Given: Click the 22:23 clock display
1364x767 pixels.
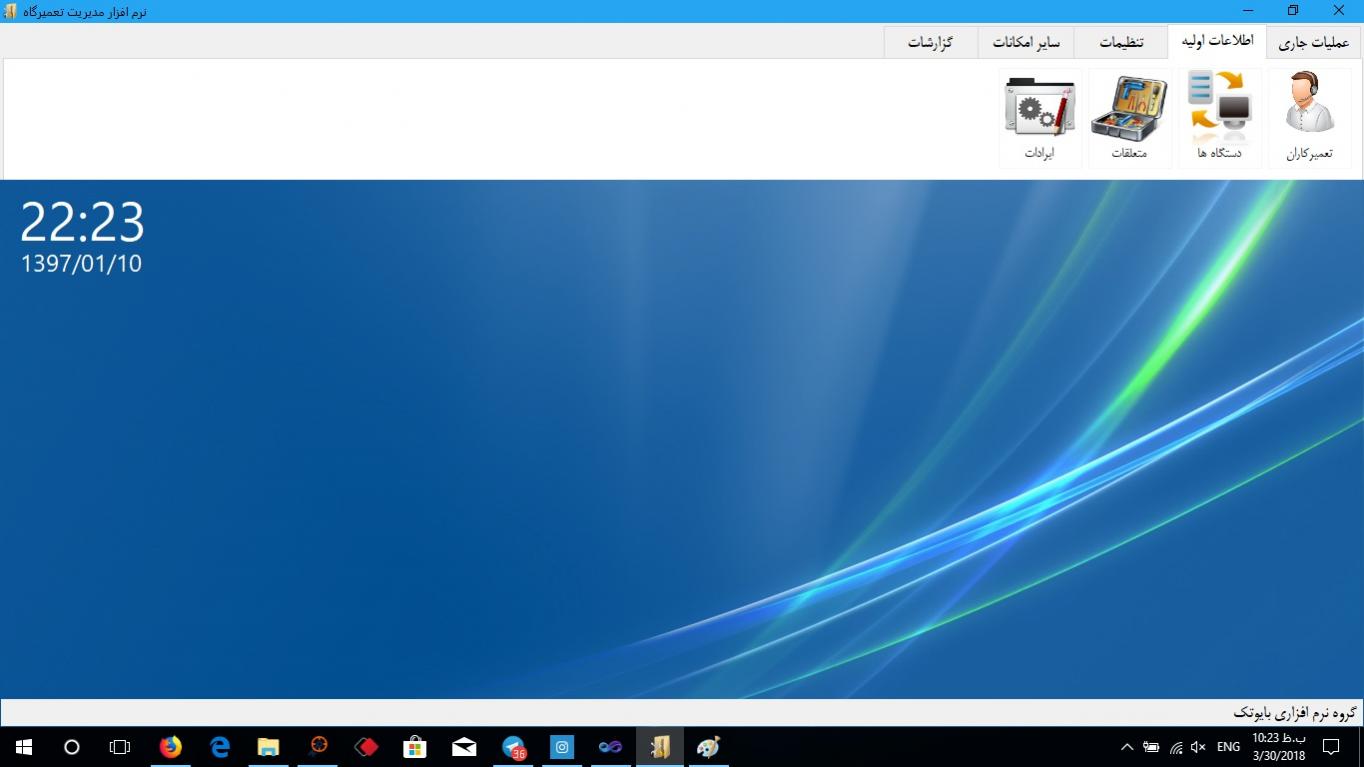Looking at the screenshot, I should click(82, 222).
